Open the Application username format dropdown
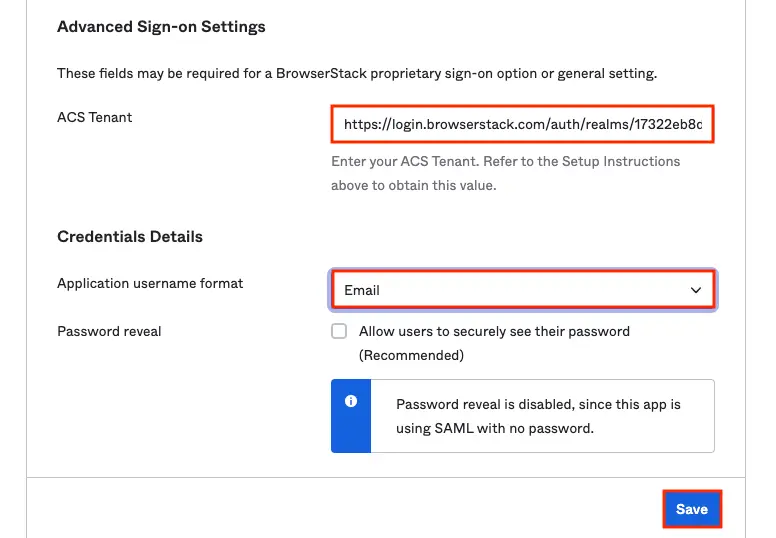 (522, 290)
